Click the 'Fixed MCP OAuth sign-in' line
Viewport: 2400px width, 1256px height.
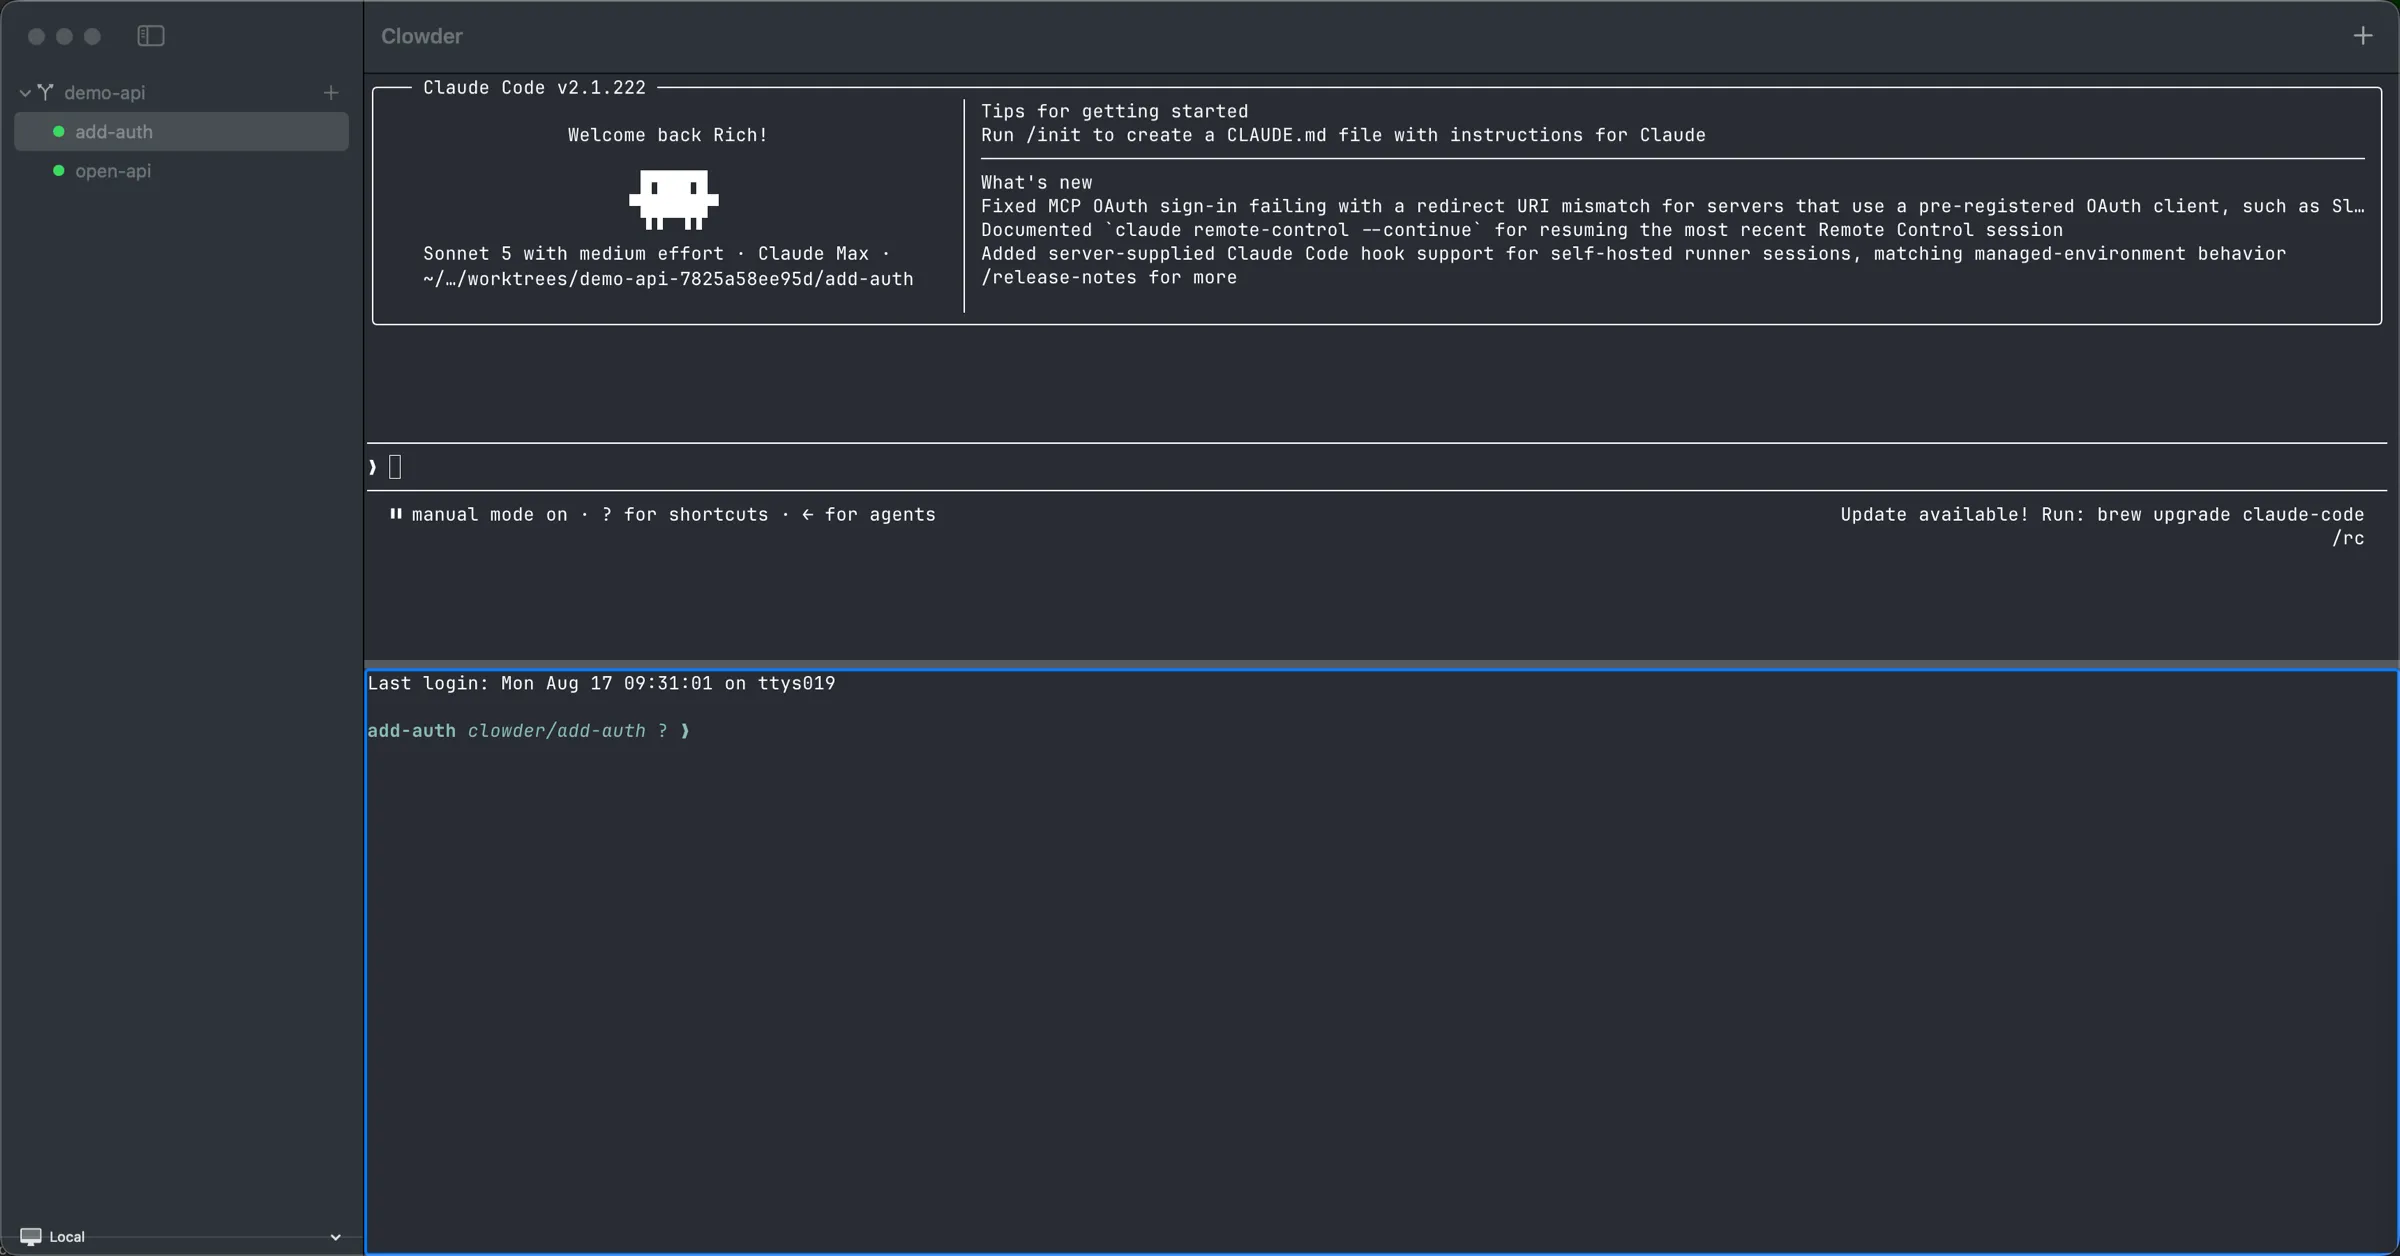(x=1672, y=206)
